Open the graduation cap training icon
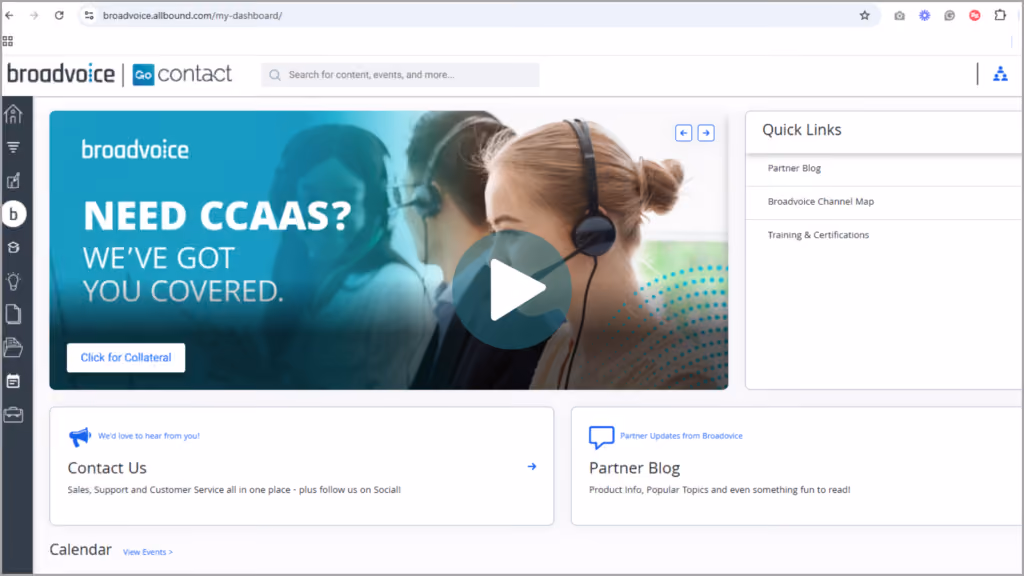Screen dimensions: 1024x576 (13, 248)
